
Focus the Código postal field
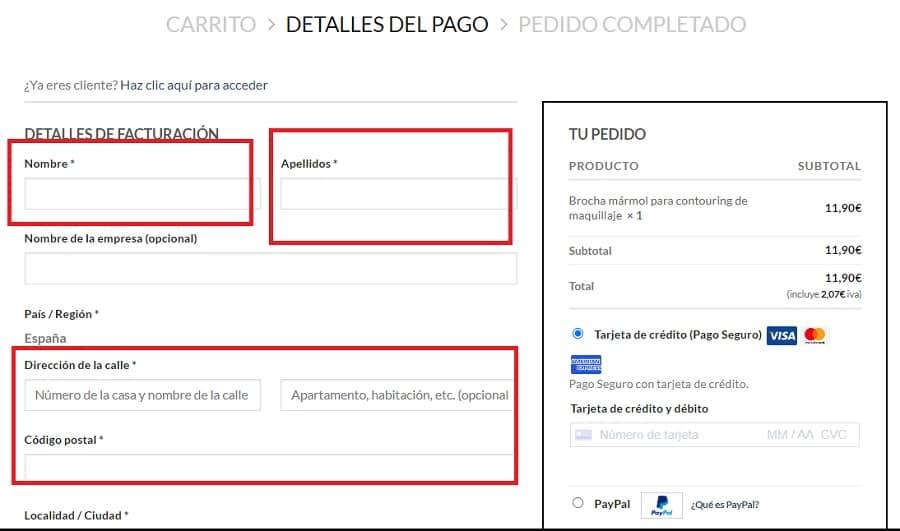270,468
